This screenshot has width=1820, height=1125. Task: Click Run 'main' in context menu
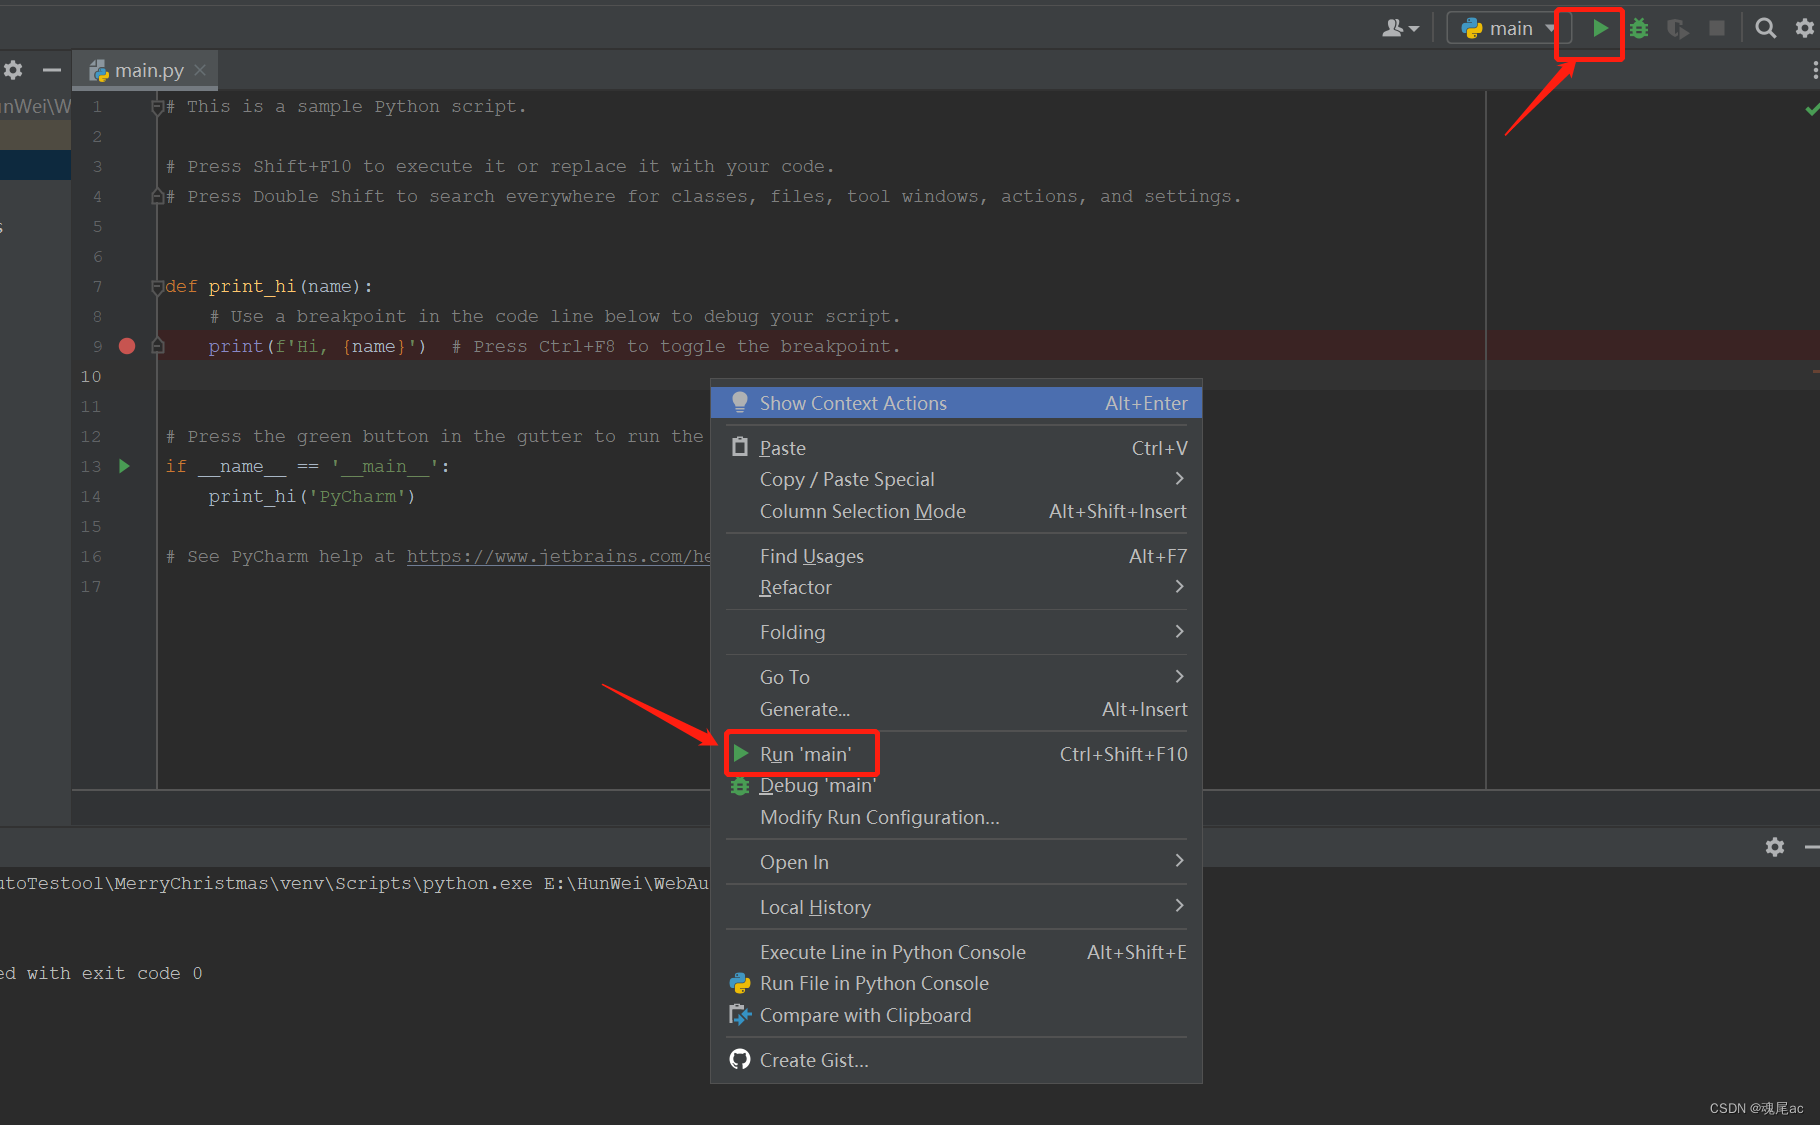click(x=956, y=754)
